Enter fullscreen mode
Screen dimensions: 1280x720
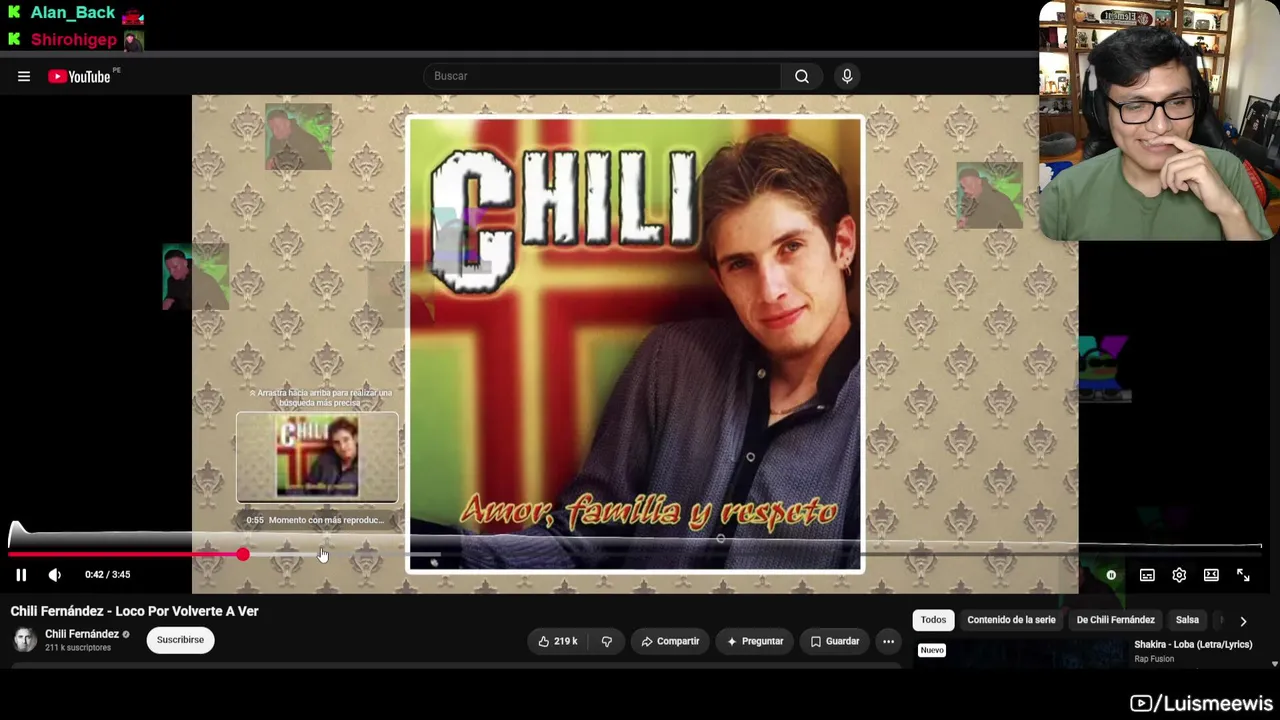[1243, 575]
